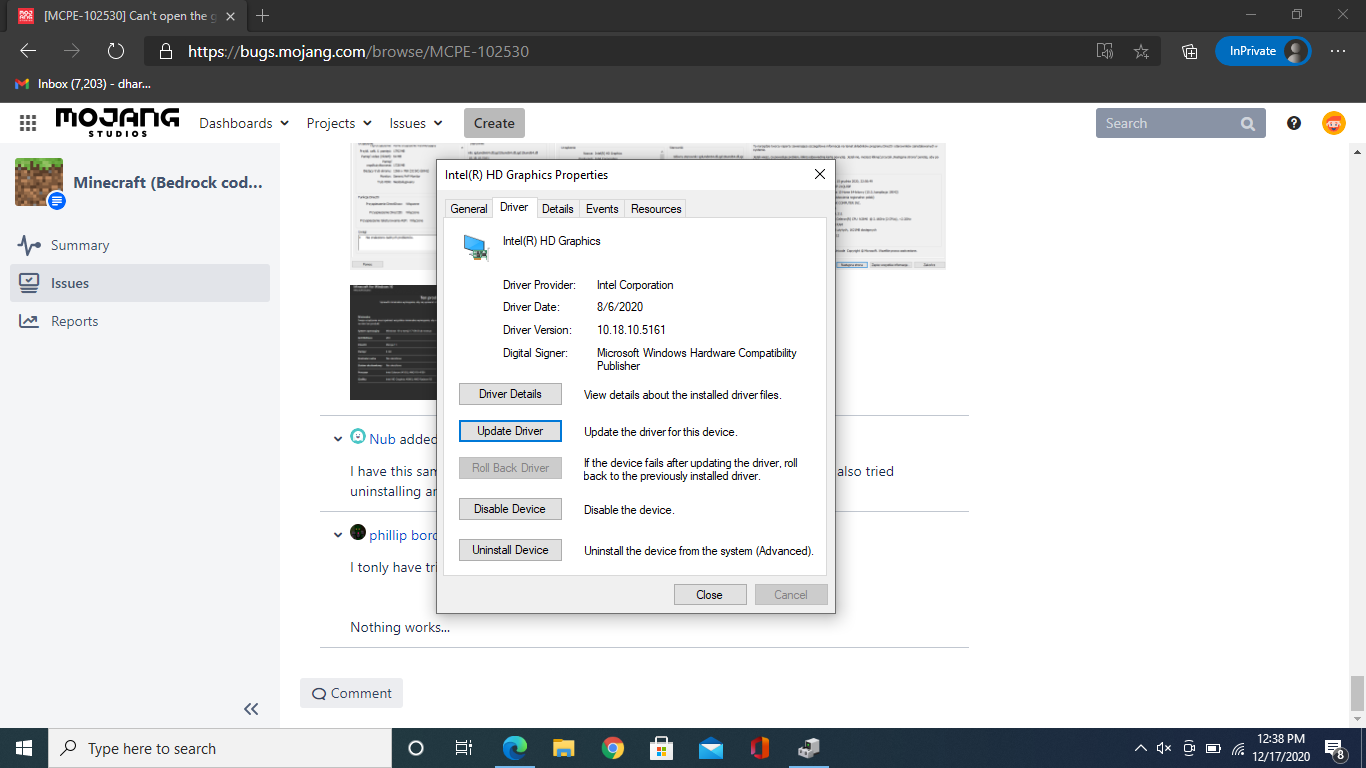This screenshot has height=768, width=1366.
Task: Expand the Issues dropdown in navbar
Action: click(x=415, y=123)
